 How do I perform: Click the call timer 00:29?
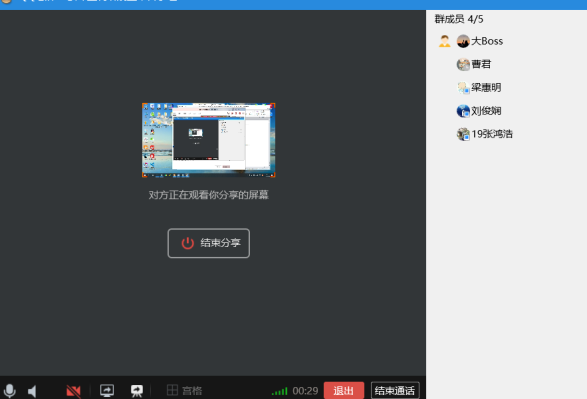pos(305,391)
